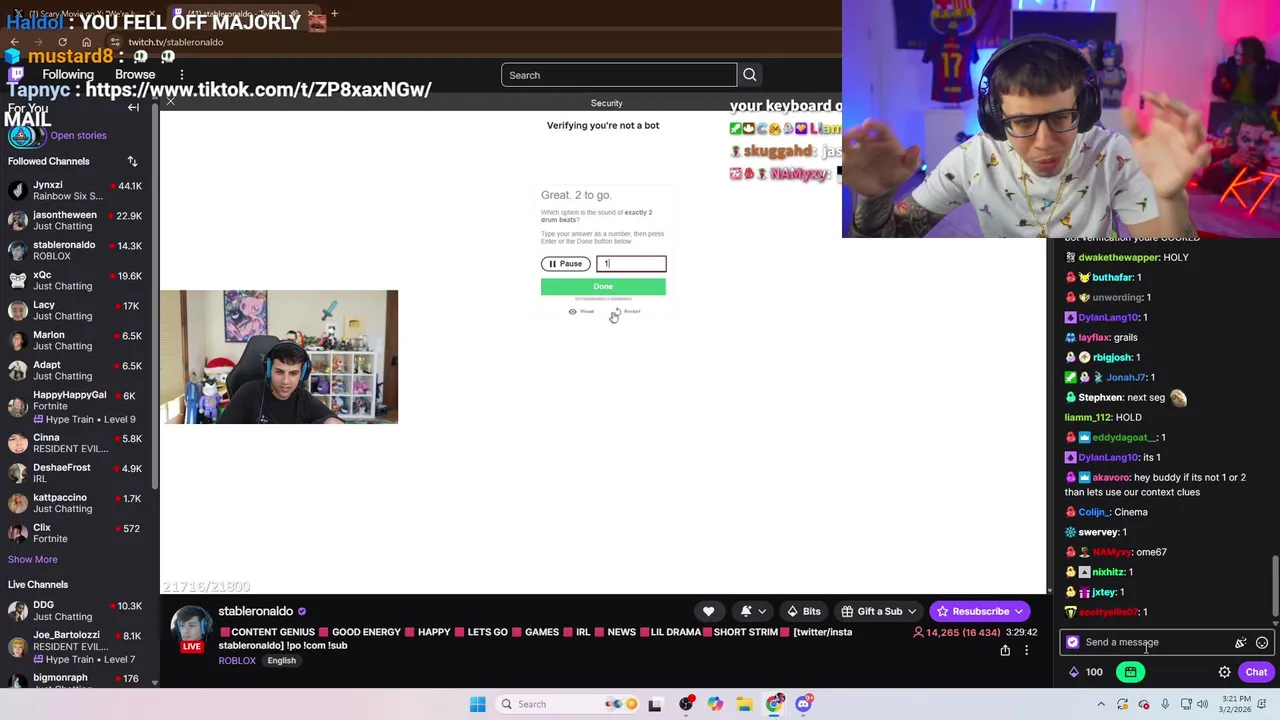Image resolution: width=1280 pixels, height=720 pixels.
Task: Go back with the browser arrow
Action: pos(14,42)
